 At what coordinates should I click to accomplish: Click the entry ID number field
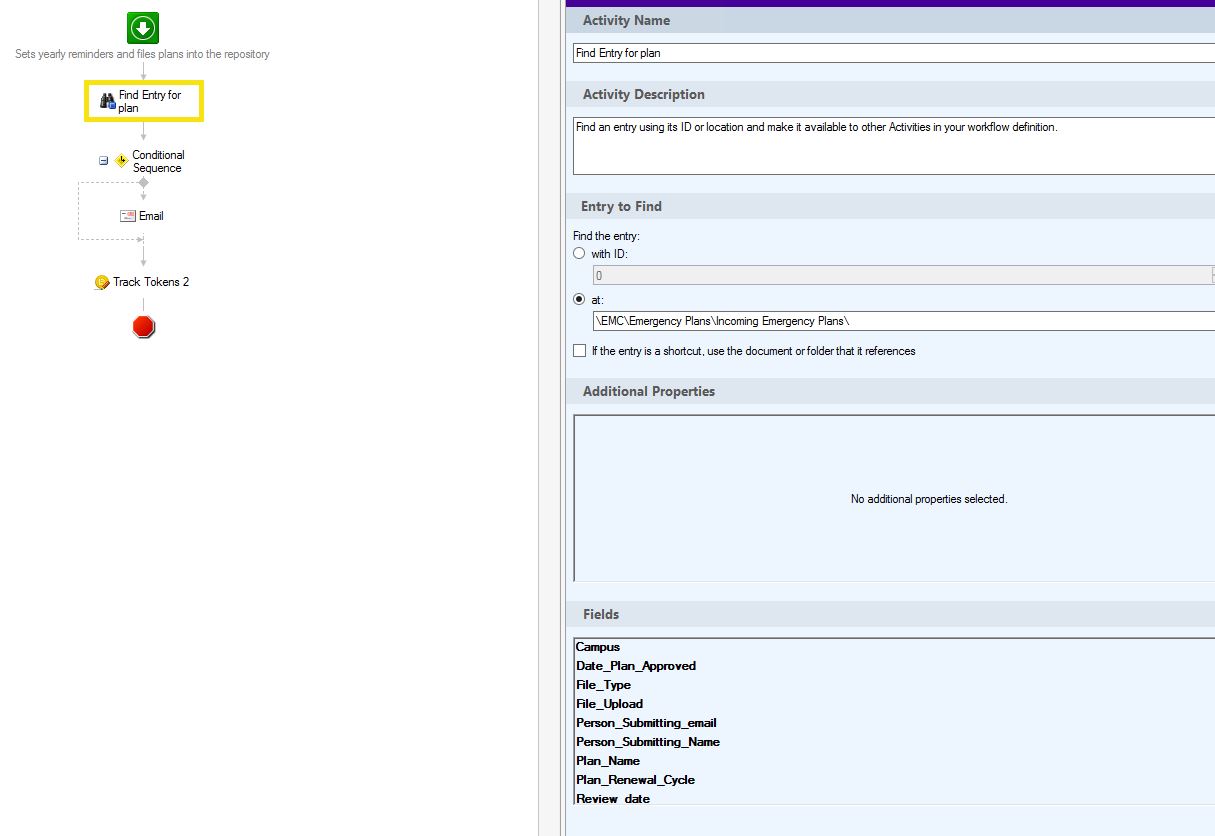click(x=901, y=275)
